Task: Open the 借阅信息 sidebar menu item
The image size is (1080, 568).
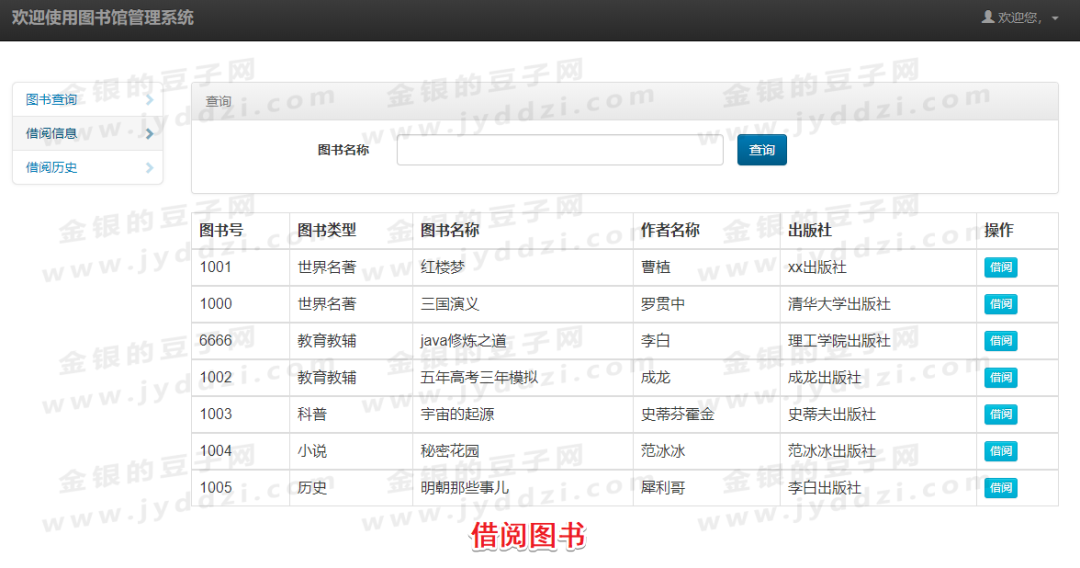Action: (87, 134)
